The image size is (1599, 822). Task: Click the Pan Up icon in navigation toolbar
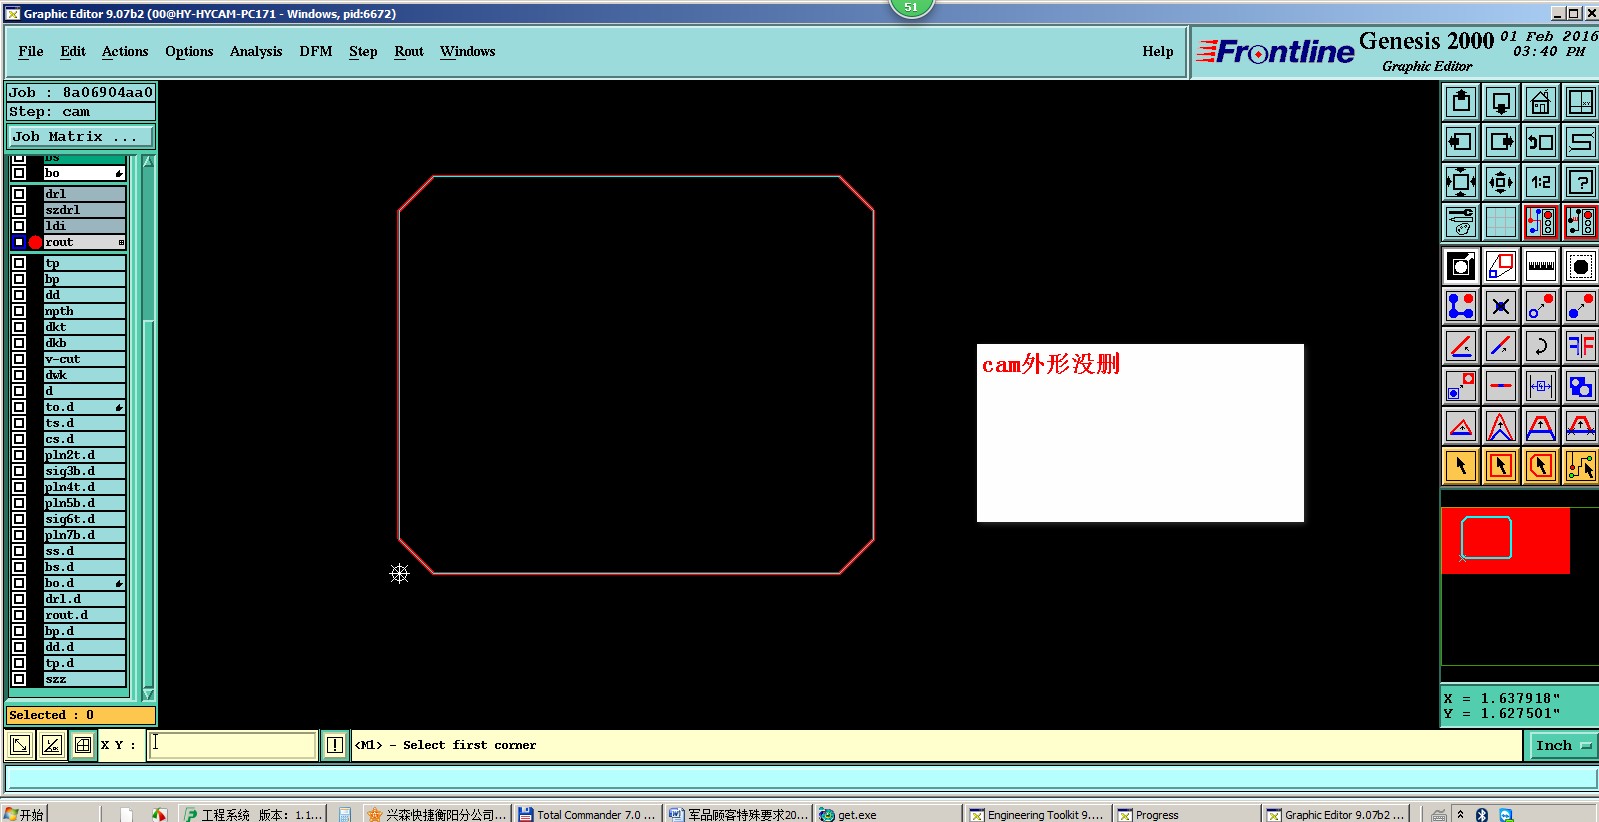tap(1461, 102)
